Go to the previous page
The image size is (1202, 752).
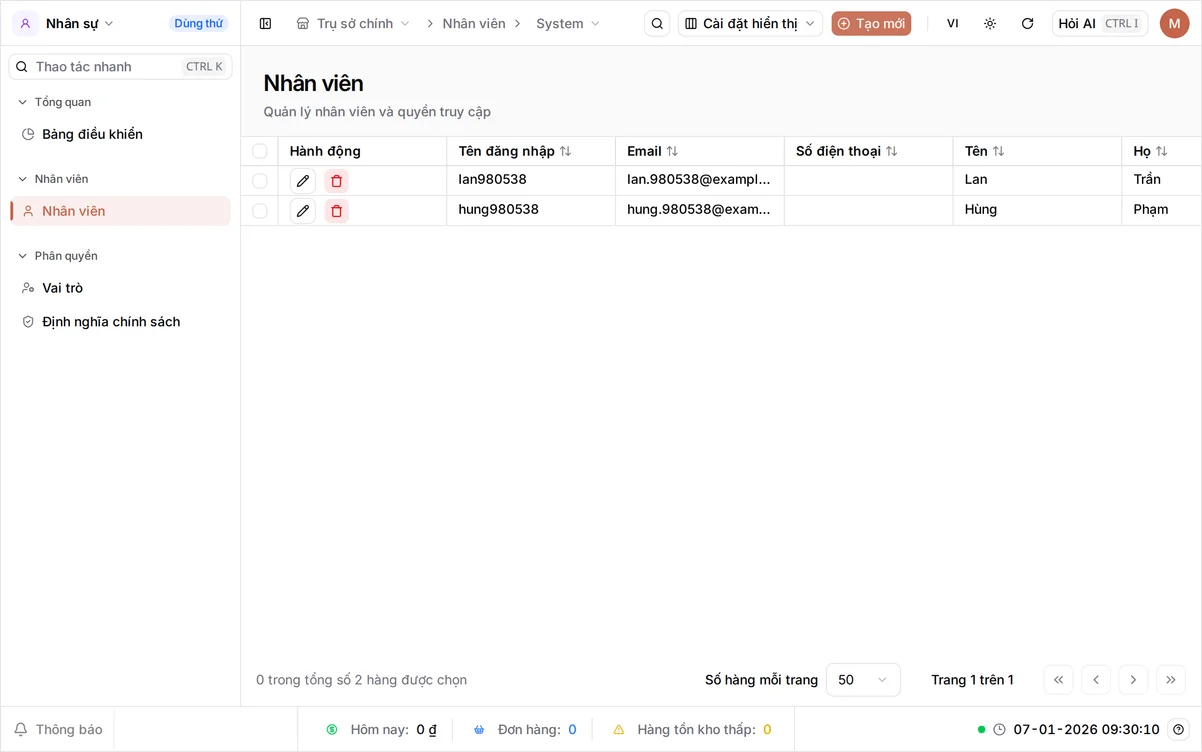[x=1096, y=680]
